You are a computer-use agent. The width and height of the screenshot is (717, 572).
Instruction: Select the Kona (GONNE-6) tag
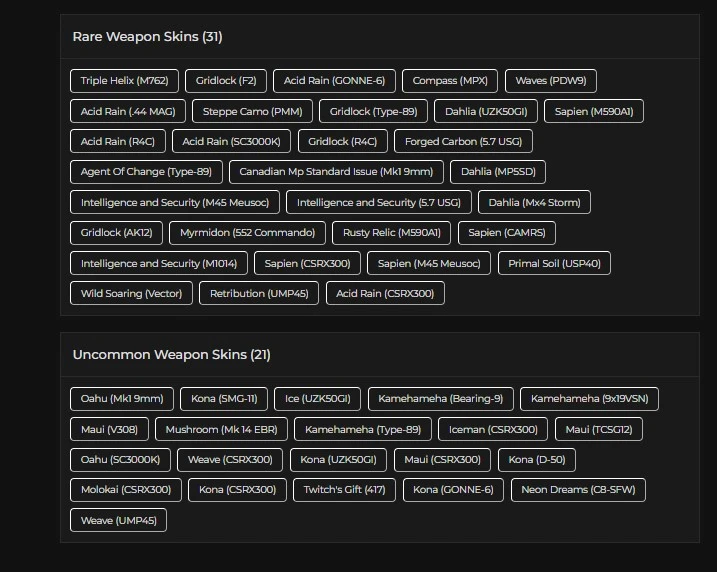click(x=453, y=490)
